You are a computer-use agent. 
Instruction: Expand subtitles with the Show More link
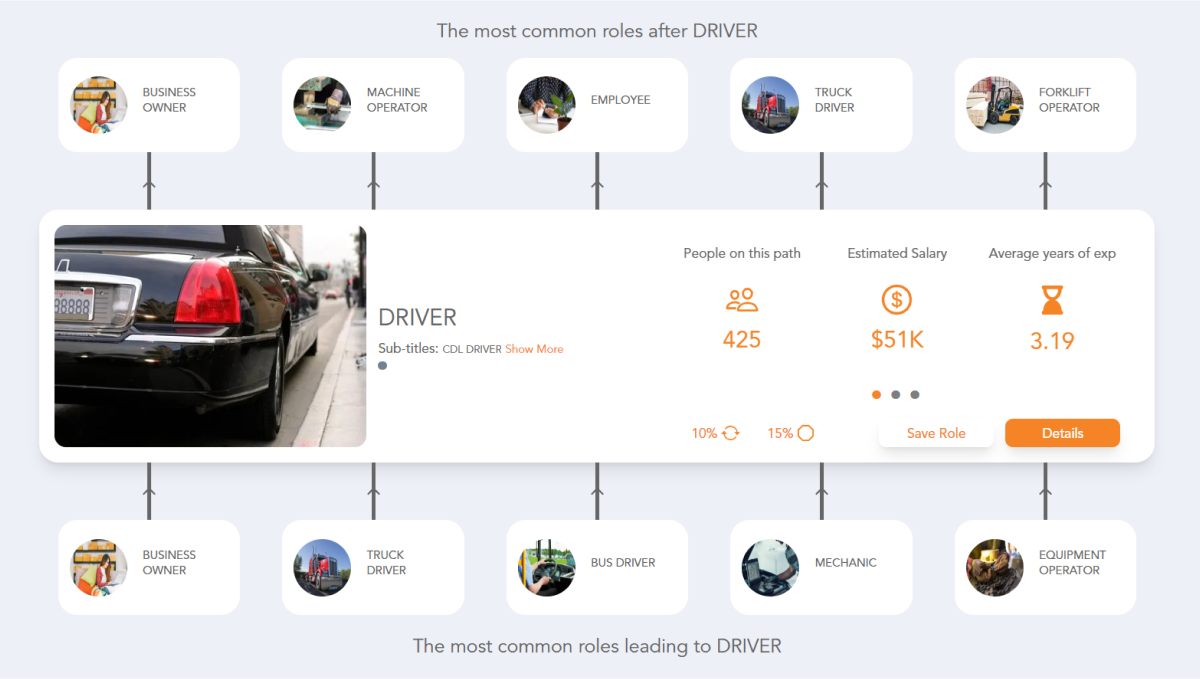point(534,349)
